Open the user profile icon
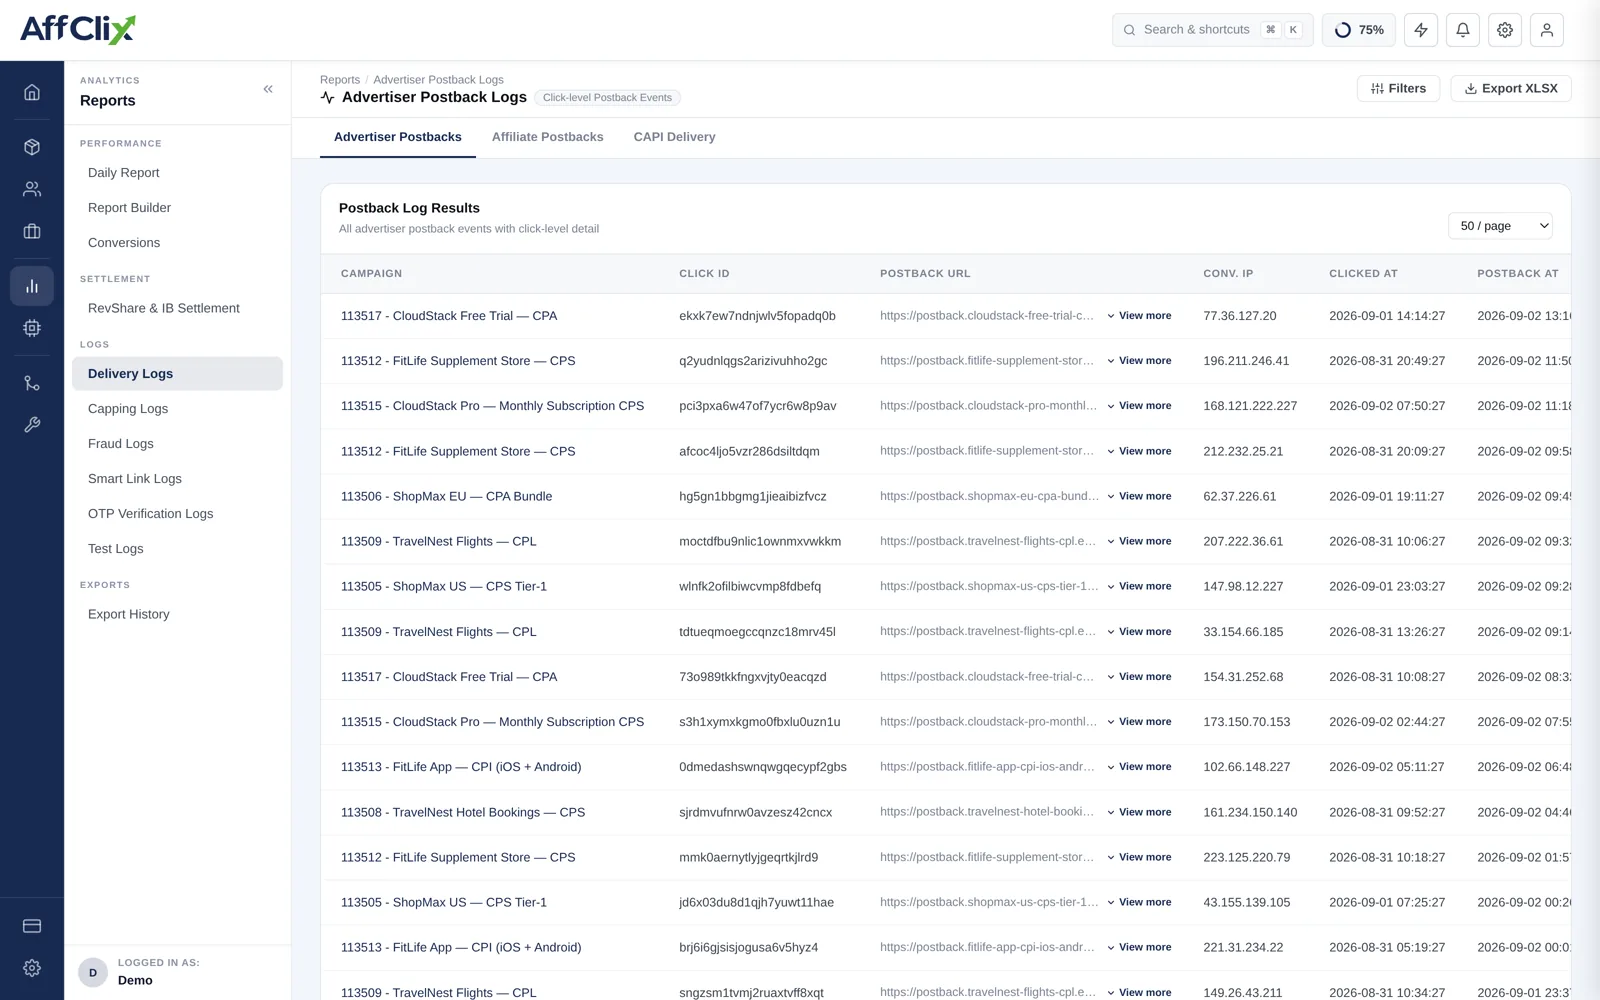Image resolution: width=1600 pixels, height=1000 pixels. click(x=1547, y=30)
